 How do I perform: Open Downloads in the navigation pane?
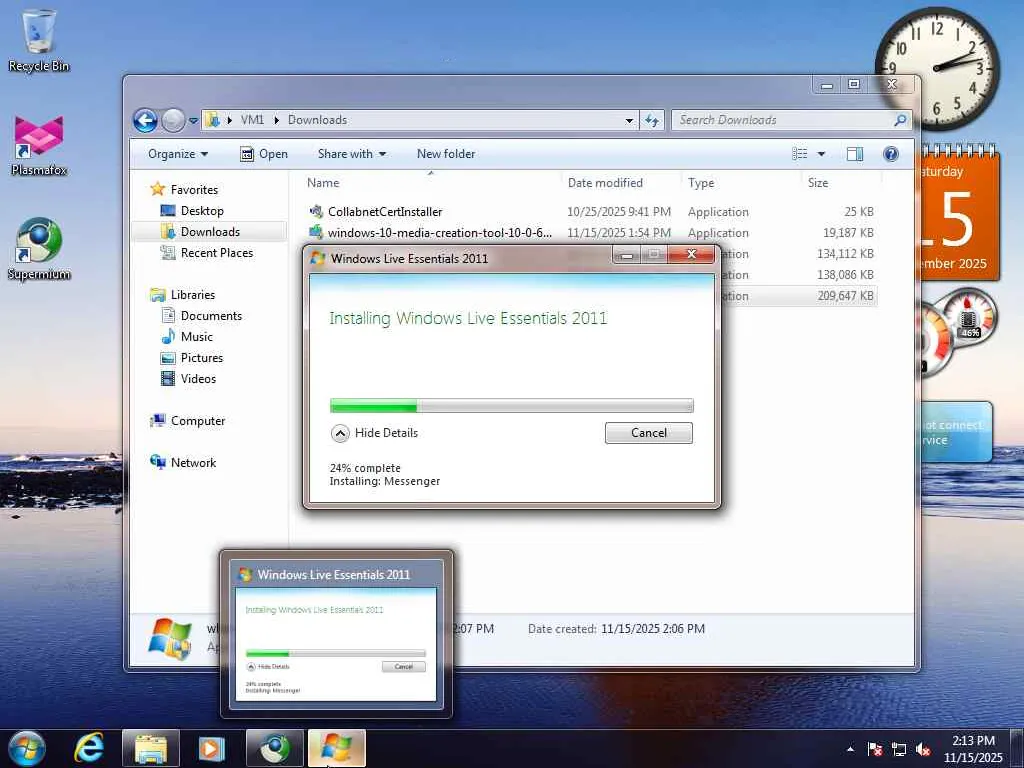tap(210, 232)
